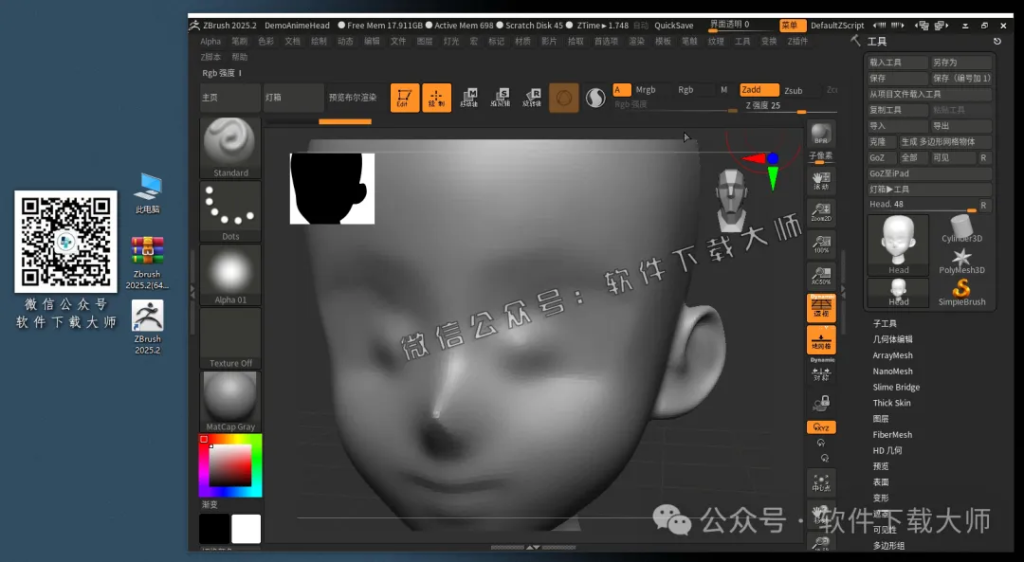Click the 灯箱 button

[293, 97]
